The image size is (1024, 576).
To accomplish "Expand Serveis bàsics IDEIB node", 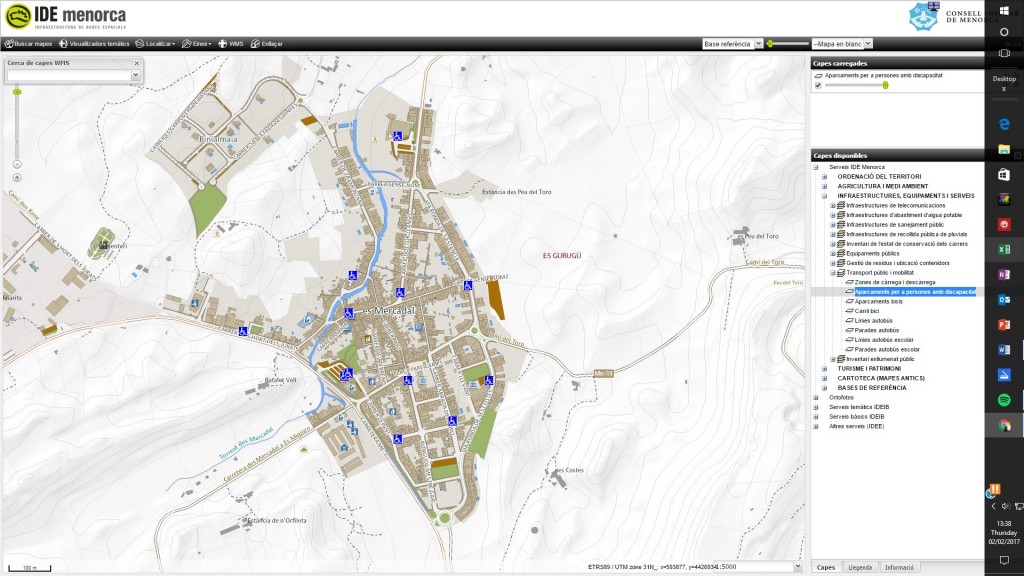I will point(816,417).
